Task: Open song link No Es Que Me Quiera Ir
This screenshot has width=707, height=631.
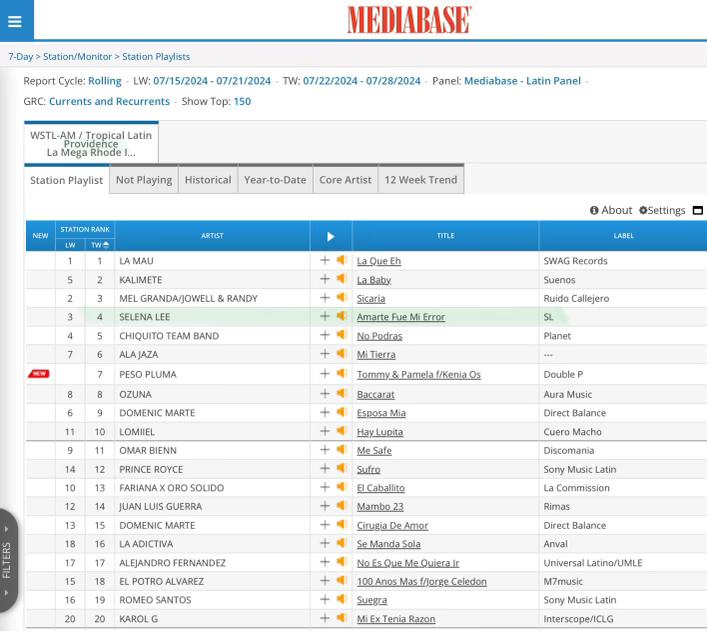Action: pos(408,563)
